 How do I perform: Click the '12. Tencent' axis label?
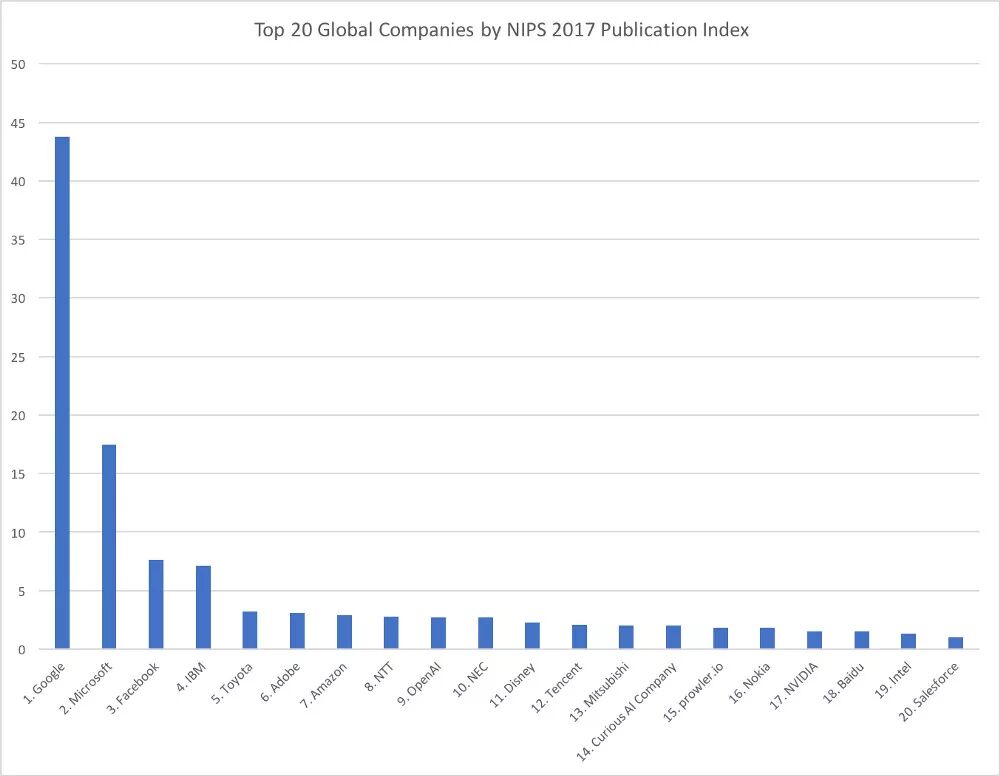tap(557, 687)
